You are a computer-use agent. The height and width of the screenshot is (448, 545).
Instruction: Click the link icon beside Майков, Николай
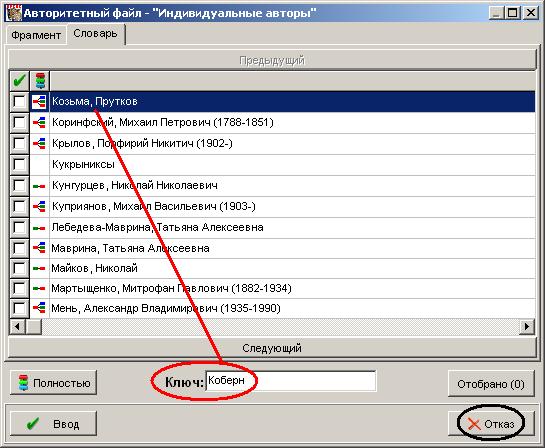tap(39, 268)
